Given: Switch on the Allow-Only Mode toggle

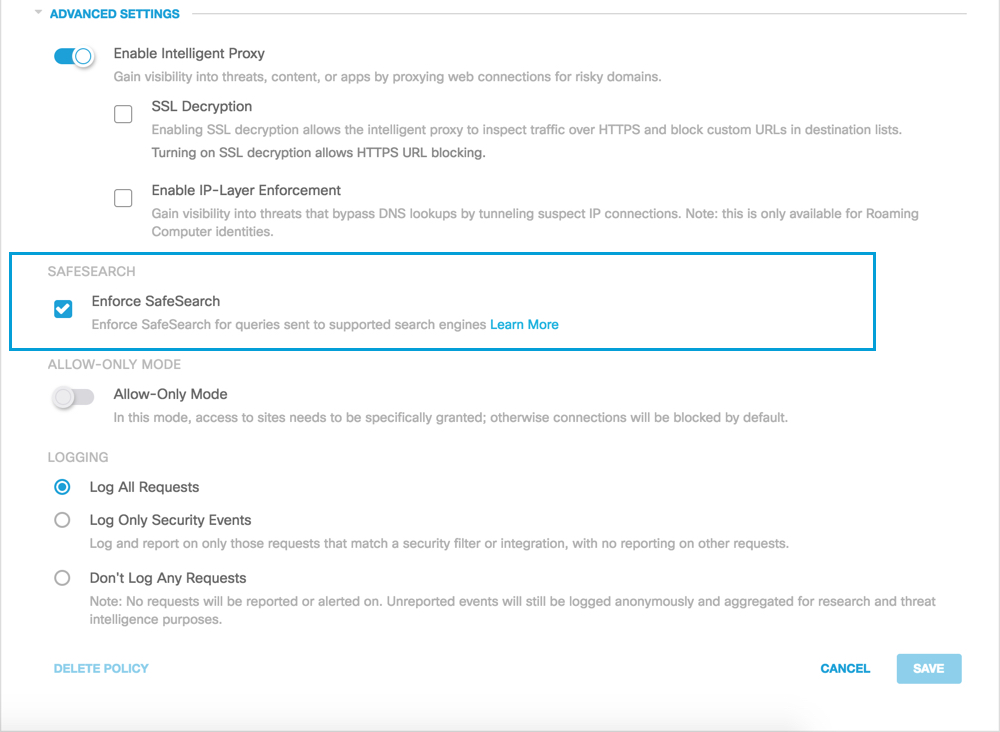Looking at the screenshot, I should click(x=73, y=397).
